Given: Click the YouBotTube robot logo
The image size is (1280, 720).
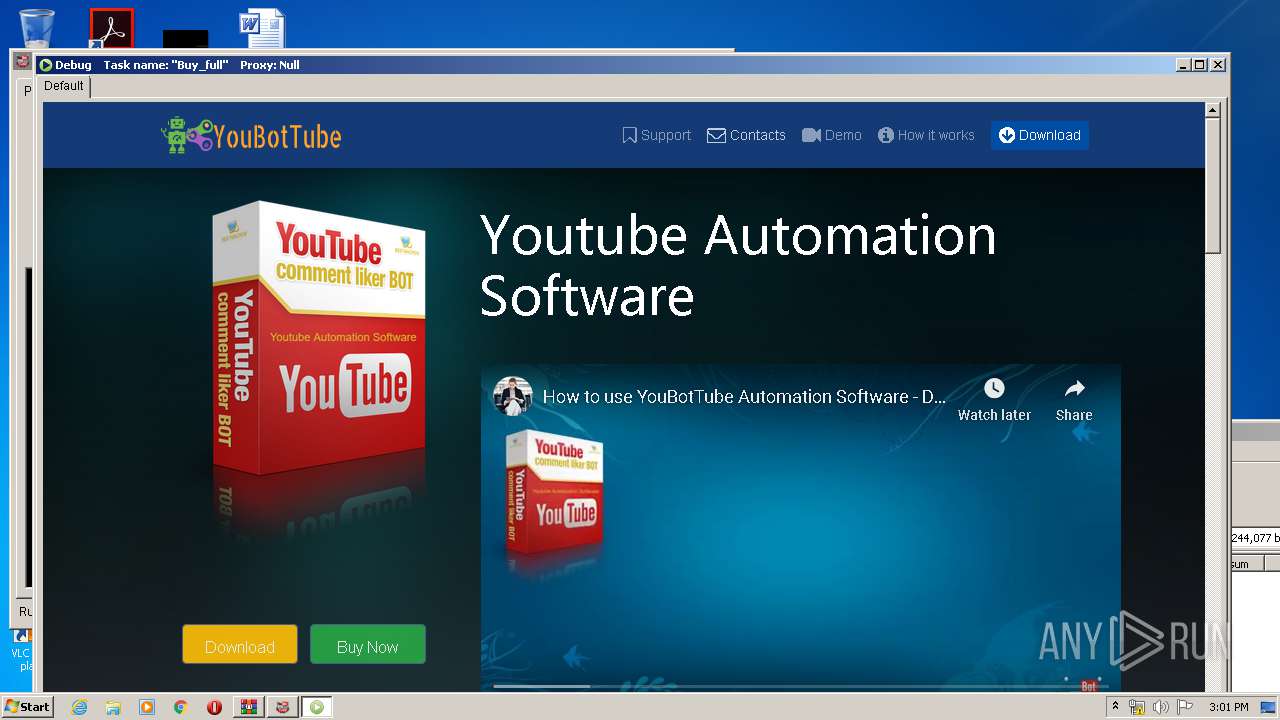Looking at the screenshot, I should (x=251, y=135).
